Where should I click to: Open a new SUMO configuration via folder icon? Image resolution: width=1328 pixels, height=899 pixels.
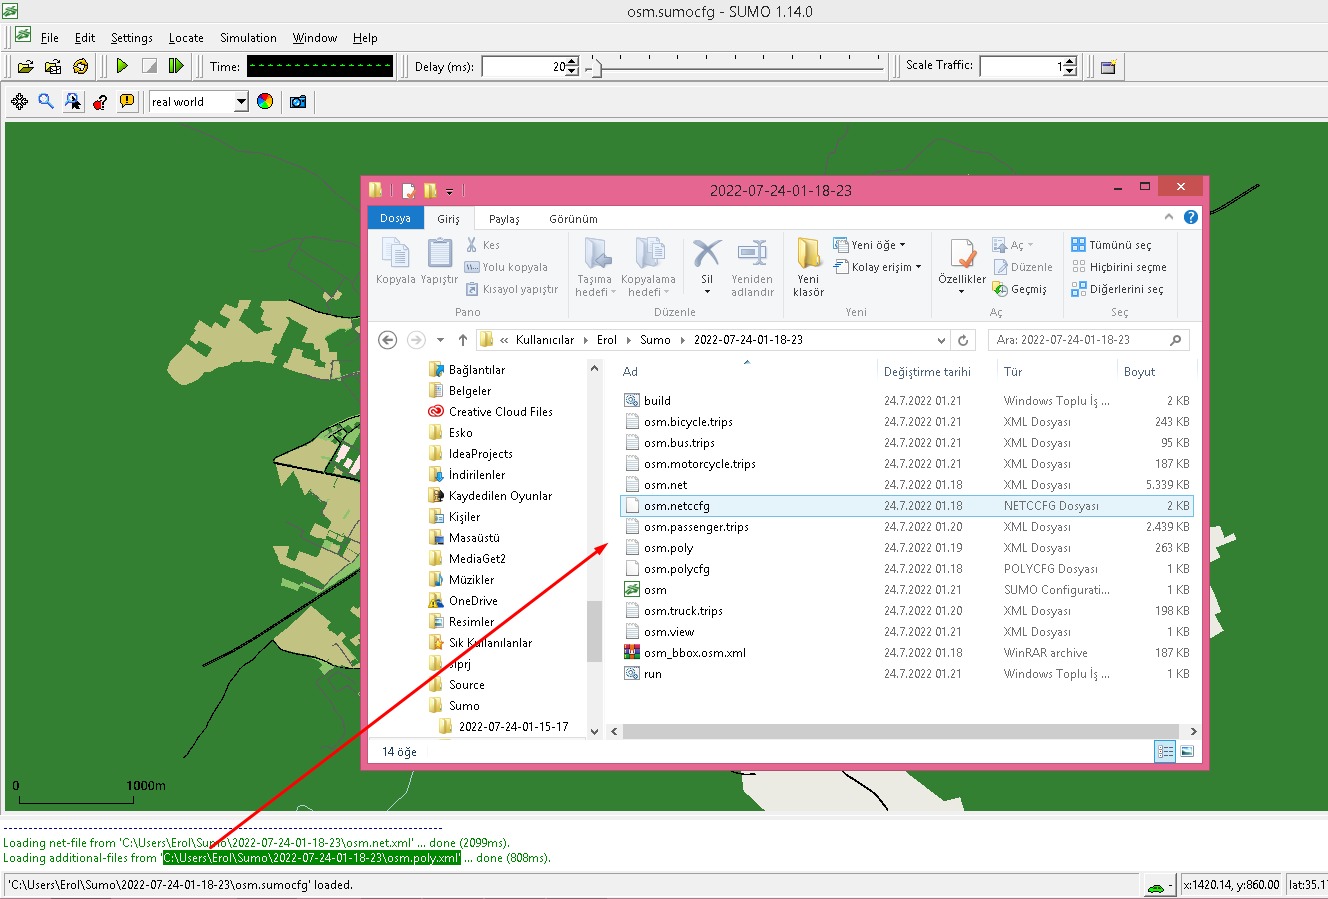25,66
